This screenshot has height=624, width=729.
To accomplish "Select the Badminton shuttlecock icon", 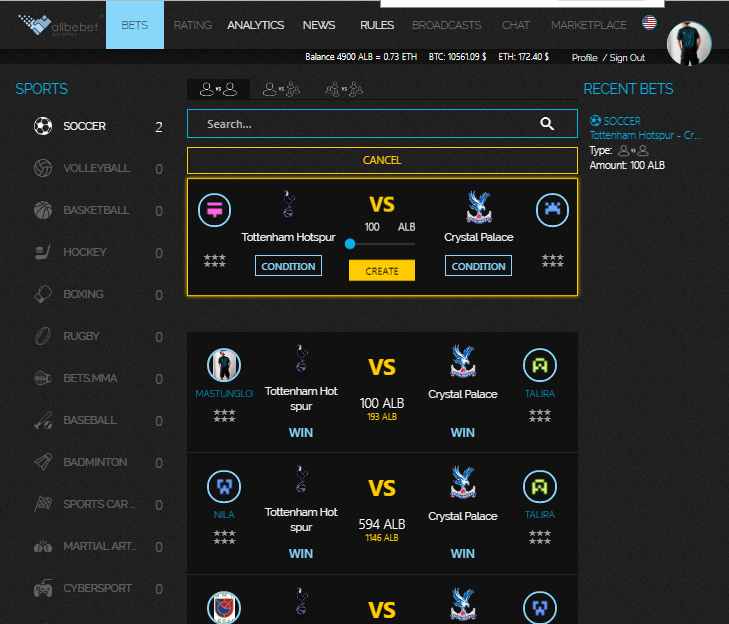I will [x=43, y=462].
